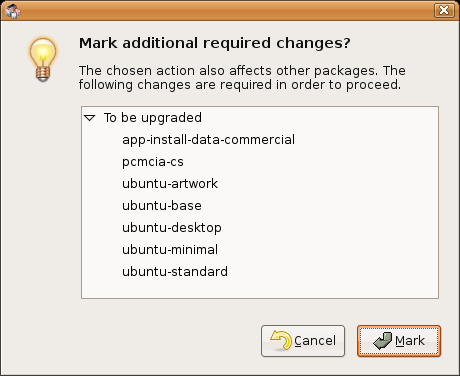
Task: Confirm changes with the Mark button
Action: pyautogui.click(x=399, y=341)
